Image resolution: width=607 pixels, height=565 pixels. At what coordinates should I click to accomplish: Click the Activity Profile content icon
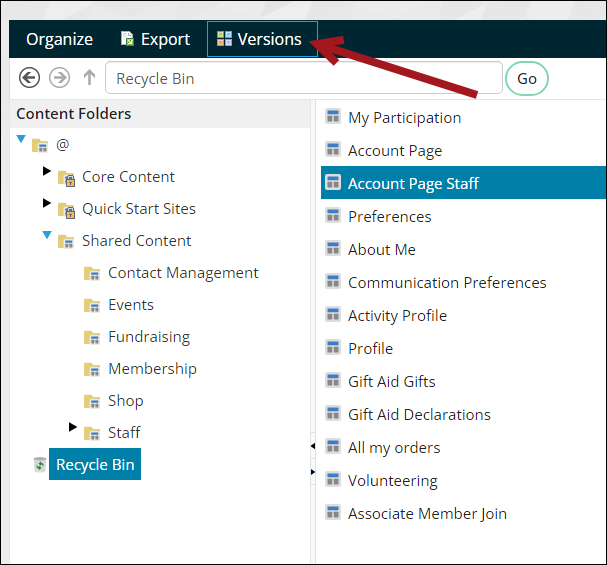[333, 314]
